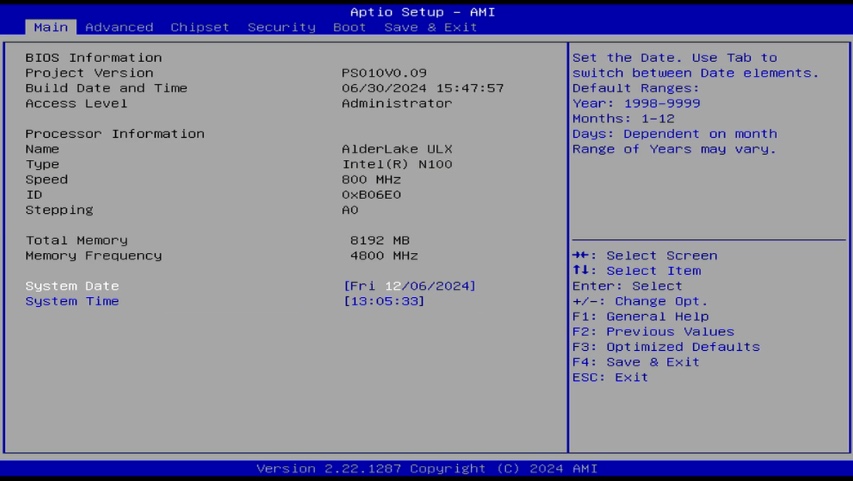Screen dimensions: 853x481
Task: Click the F3: Optimized Defaults hint
Action: coord(666,347)
